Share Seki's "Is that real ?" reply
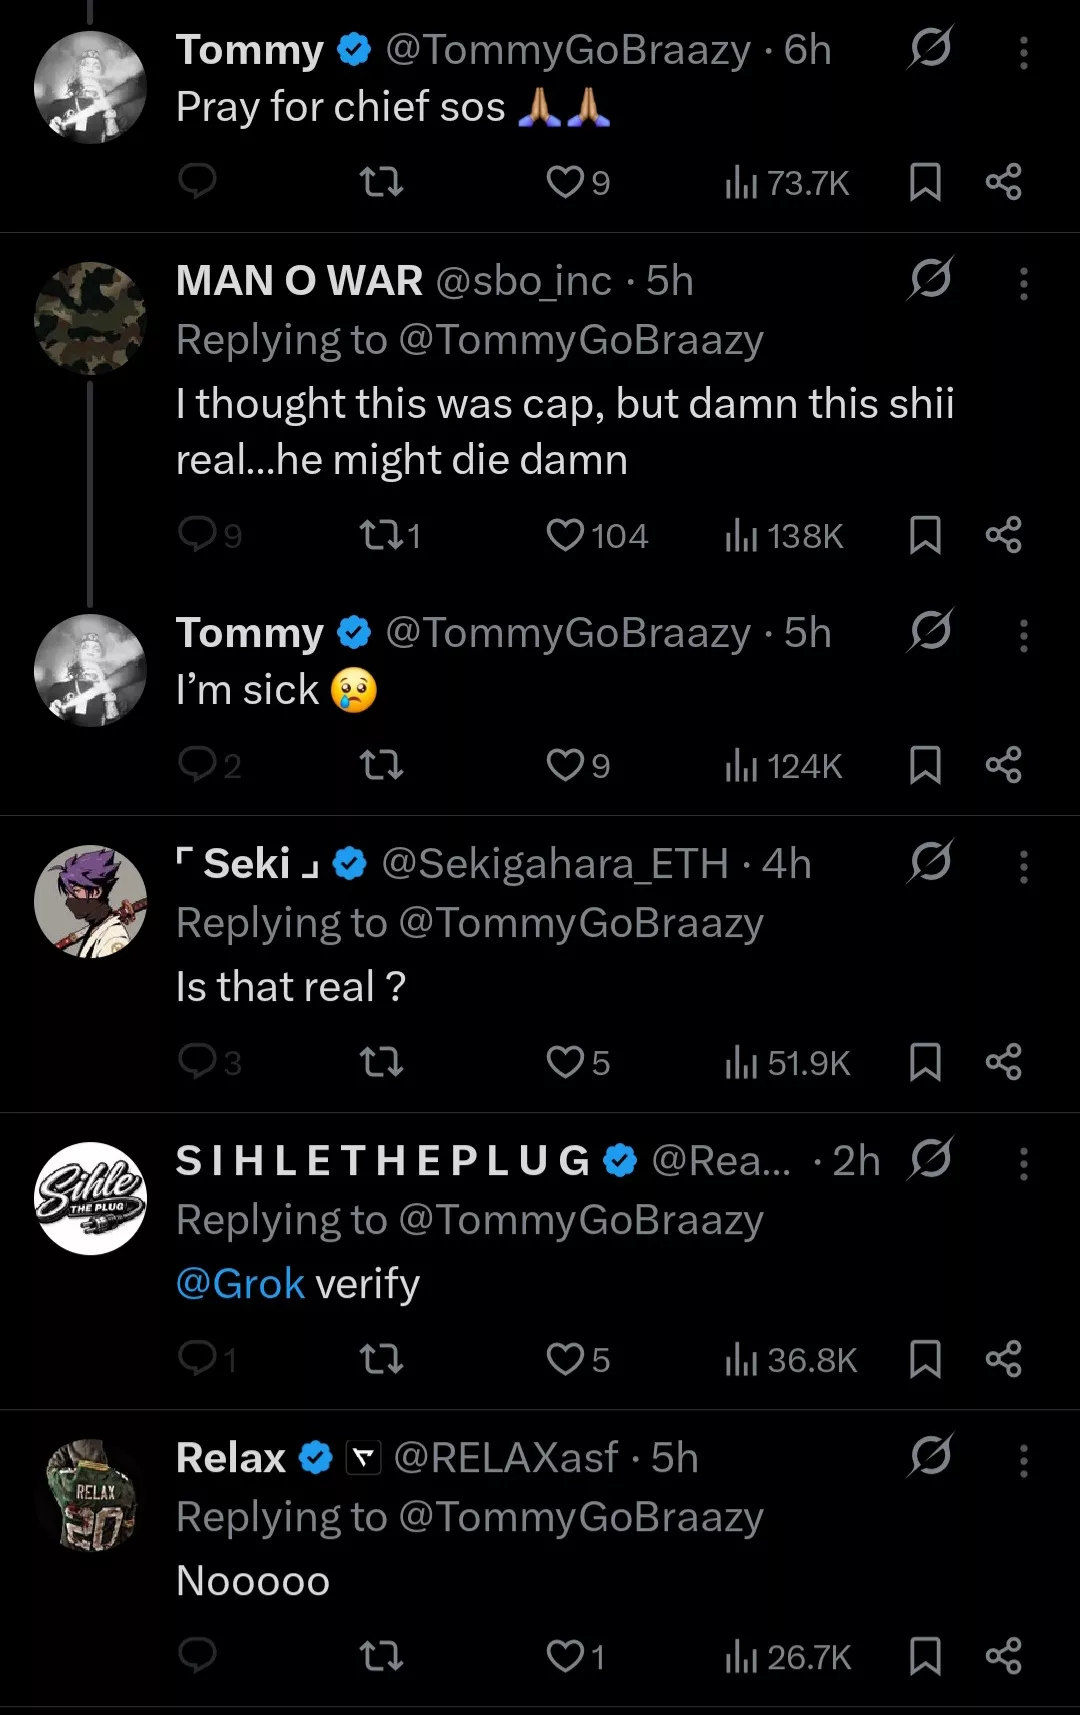The height and width of the screenshot is (1715, 1080). coord(1003,1062)
